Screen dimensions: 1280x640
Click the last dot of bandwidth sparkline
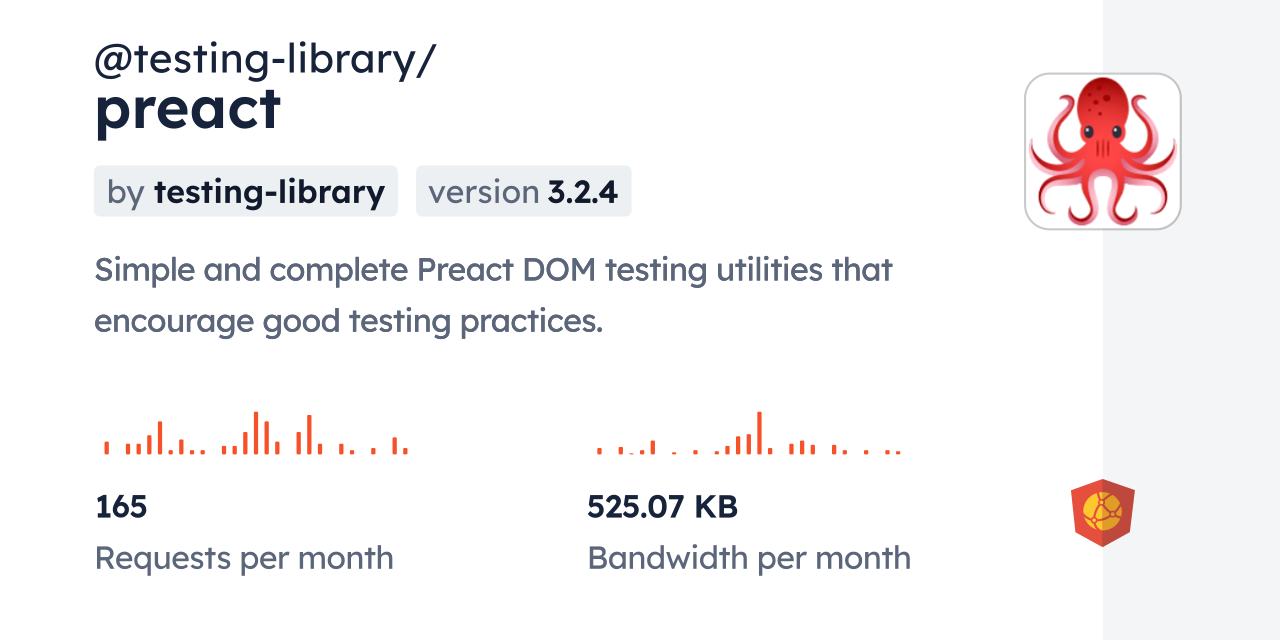(898, 452)
